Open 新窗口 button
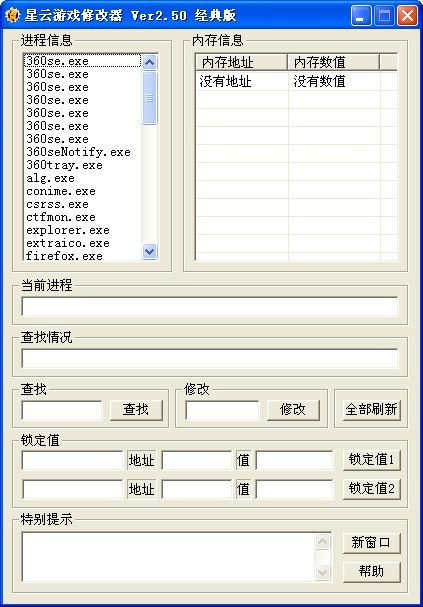This screenshot has width=423, height=607. (371, 543)
